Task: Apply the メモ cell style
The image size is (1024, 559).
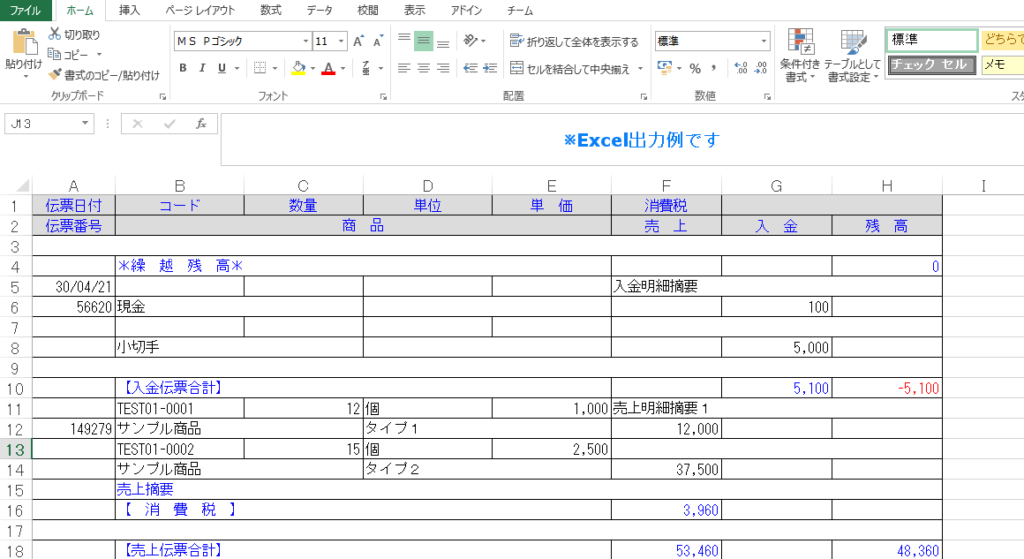Action: click(1002, 65)
